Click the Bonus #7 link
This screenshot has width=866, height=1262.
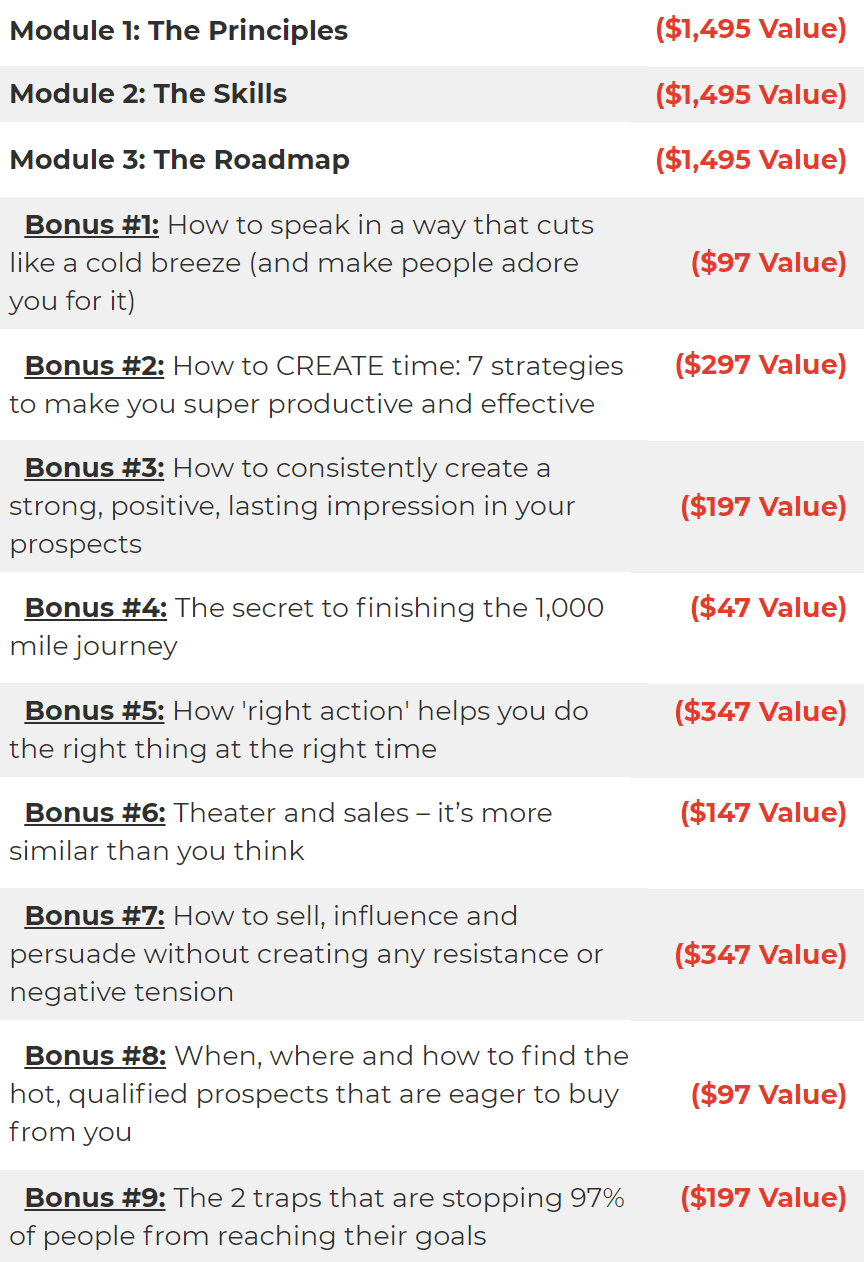[94, 916]
